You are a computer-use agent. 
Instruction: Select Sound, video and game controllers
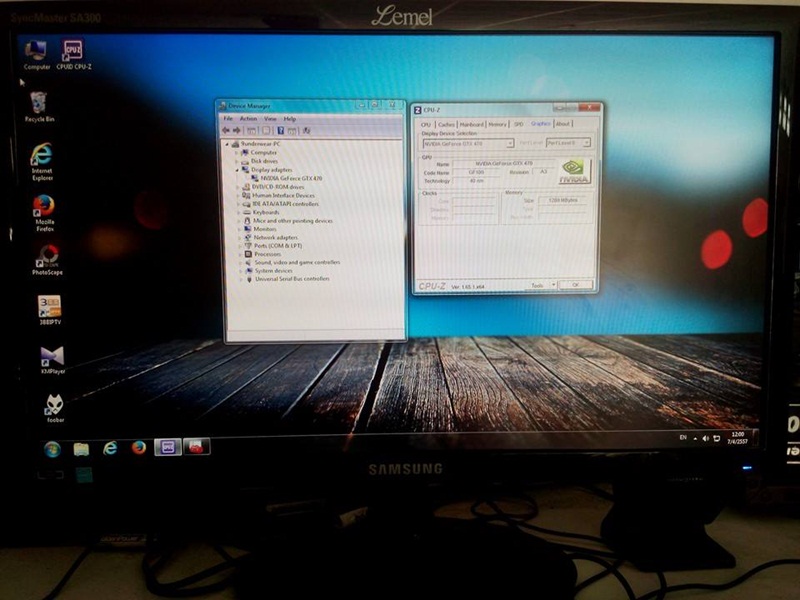click(297, 262)
